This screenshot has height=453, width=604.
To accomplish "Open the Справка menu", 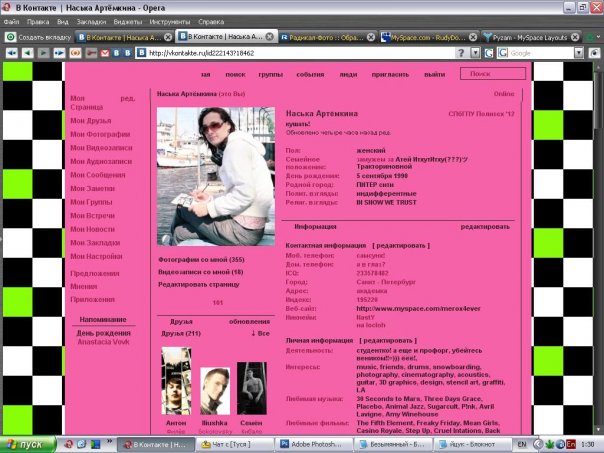I will (x=211, y=22).
